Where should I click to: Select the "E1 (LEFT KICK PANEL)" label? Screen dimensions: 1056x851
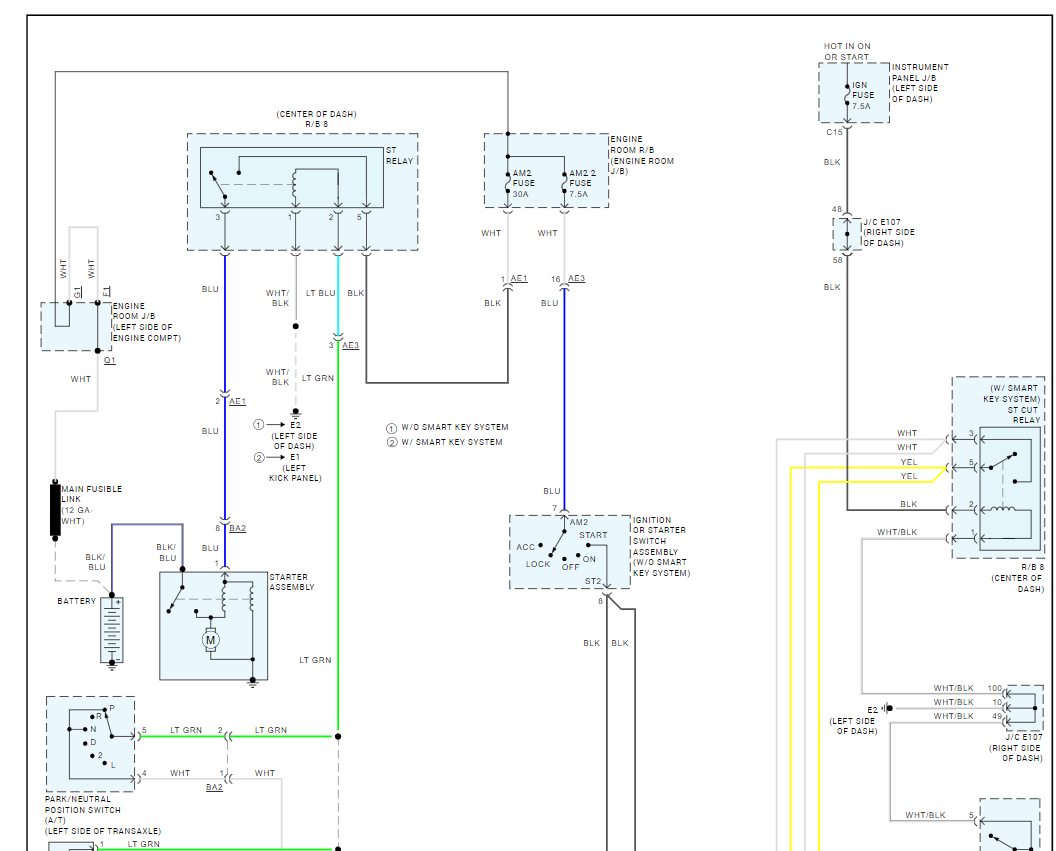coord(295,468)
